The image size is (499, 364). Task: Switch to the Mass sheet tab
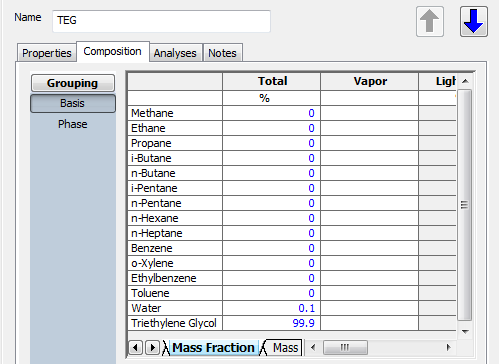click(x=285, y=348)
